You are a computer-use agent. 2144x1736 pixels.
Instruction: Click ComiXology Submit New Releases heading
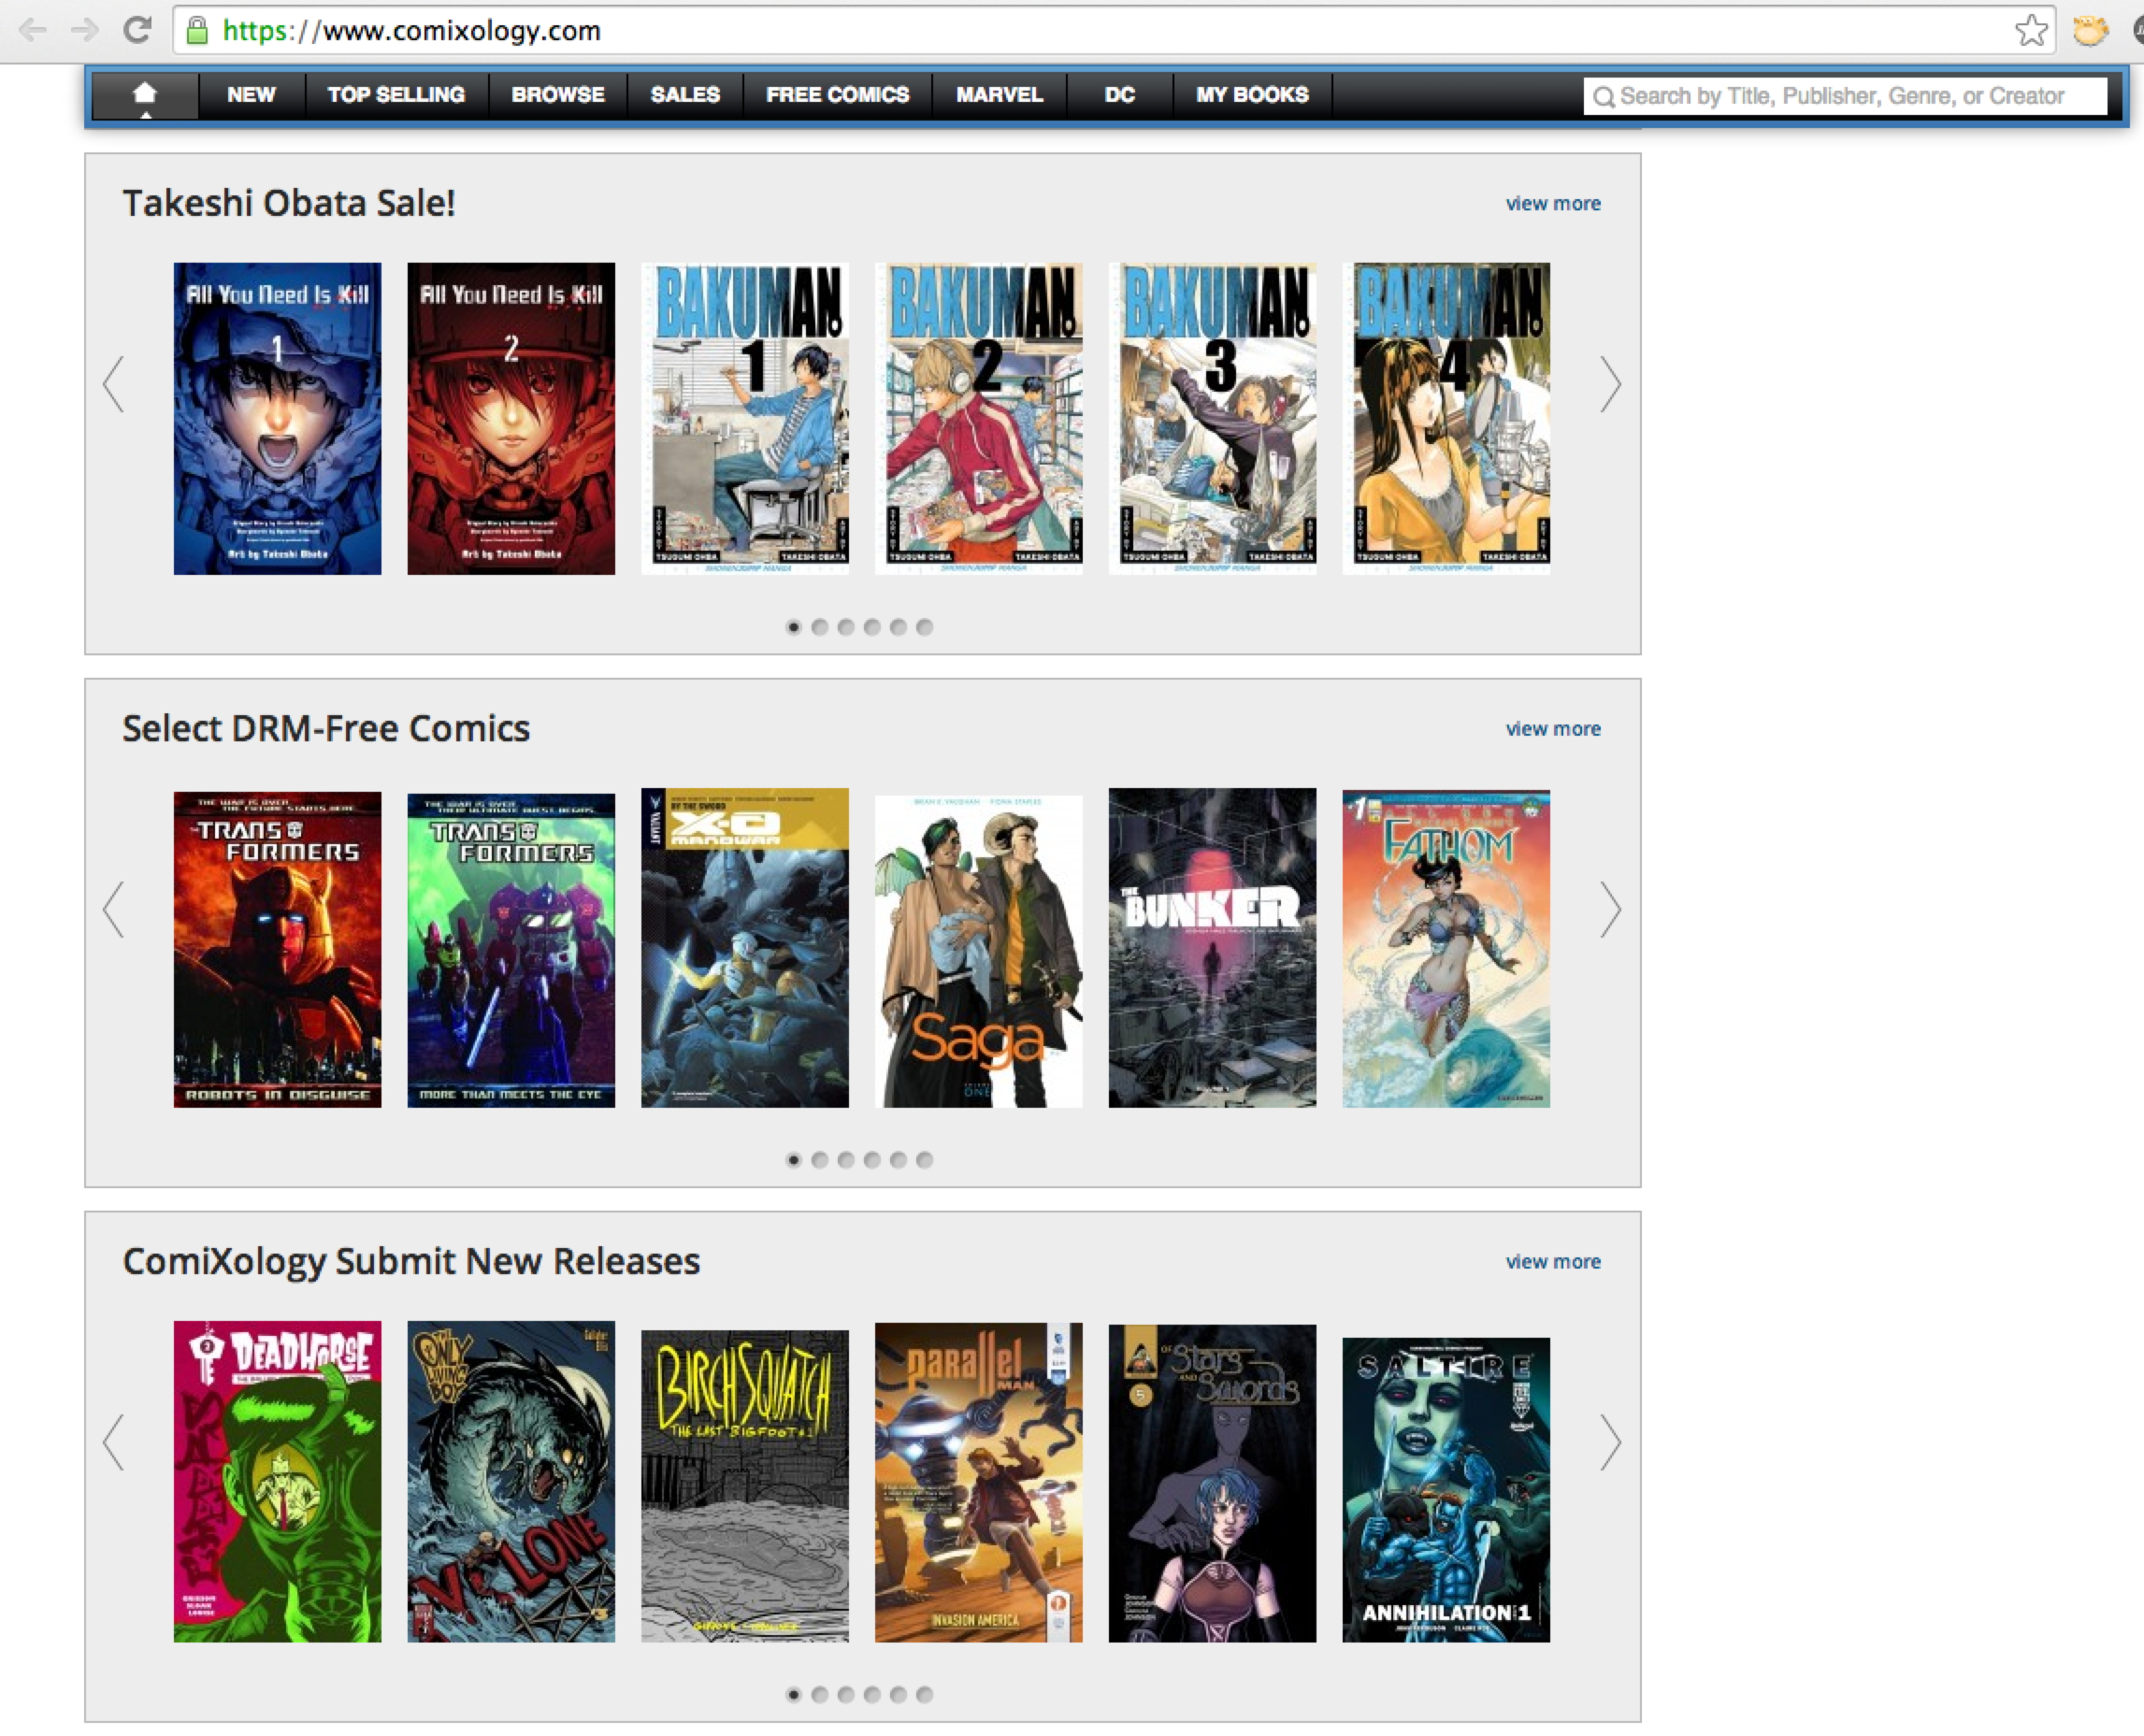411,1262
